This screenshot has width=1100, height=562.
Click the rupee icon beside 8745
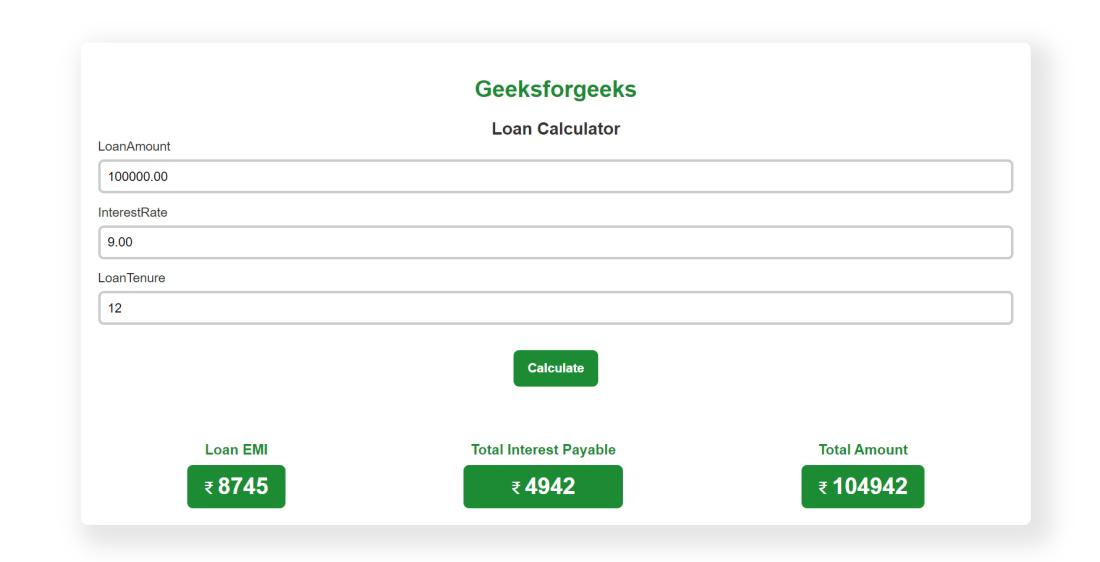point(209,488)
